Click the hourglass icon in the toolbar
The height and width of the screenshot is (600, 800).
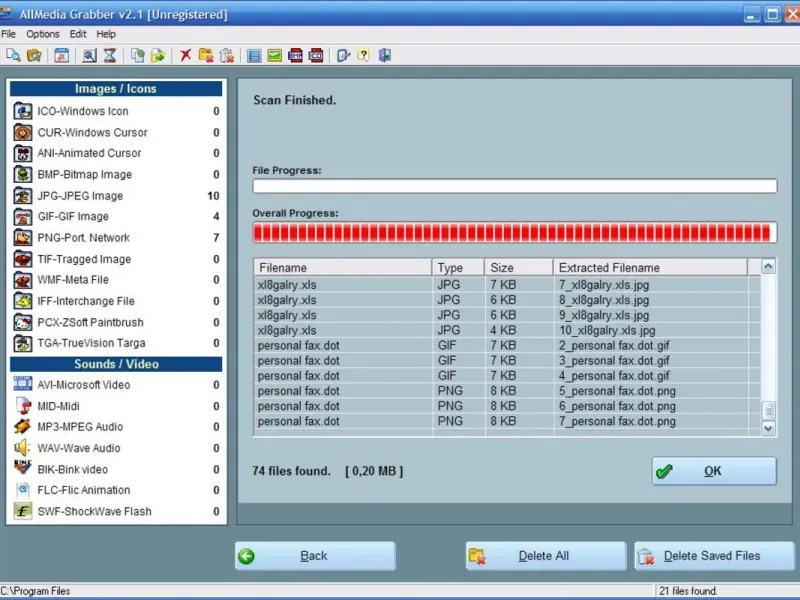pos(110,56)
